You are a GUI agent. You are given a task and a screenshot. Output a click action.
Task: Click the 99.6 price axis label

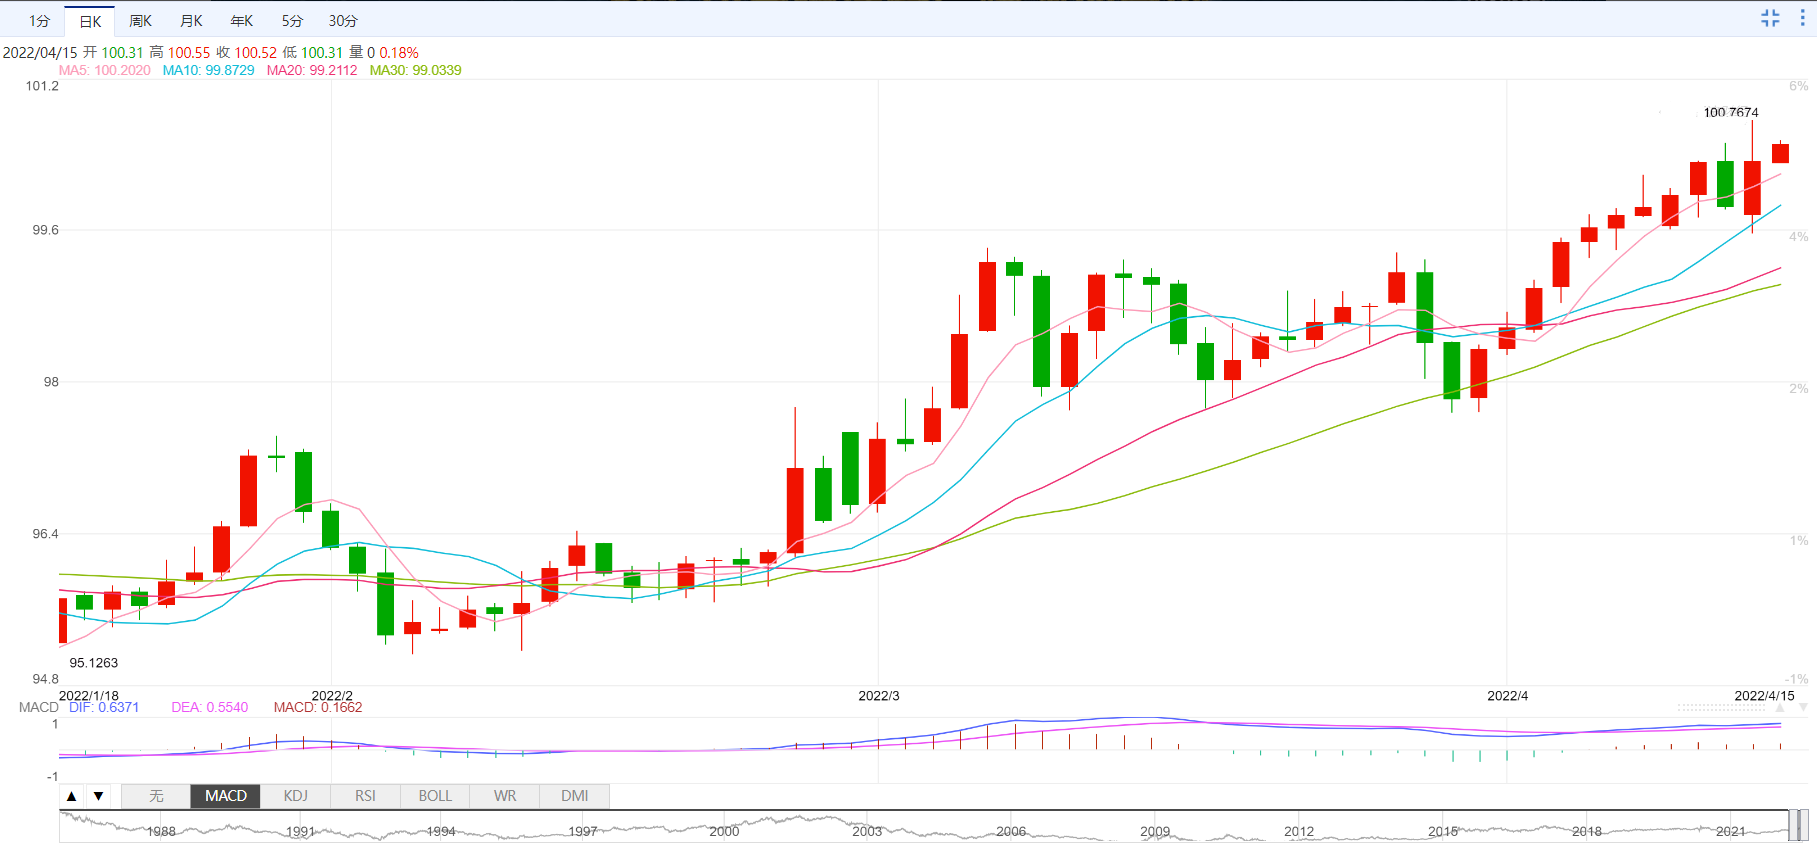46,230
